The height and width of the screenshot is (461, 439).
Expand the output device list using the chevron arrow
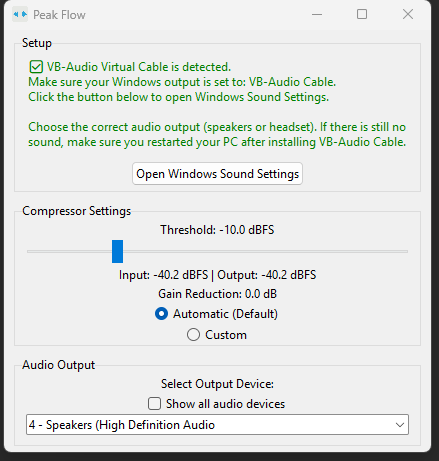tap(400, 425)
